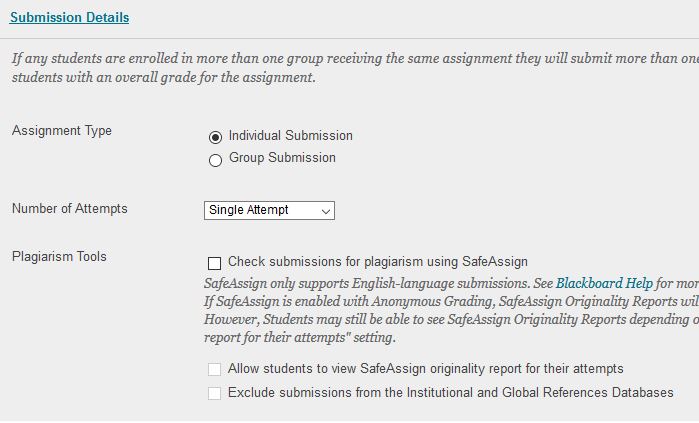Click the Assignment Type field label
Viewport: 699px width, 423px height.
(x=62, y=131)
